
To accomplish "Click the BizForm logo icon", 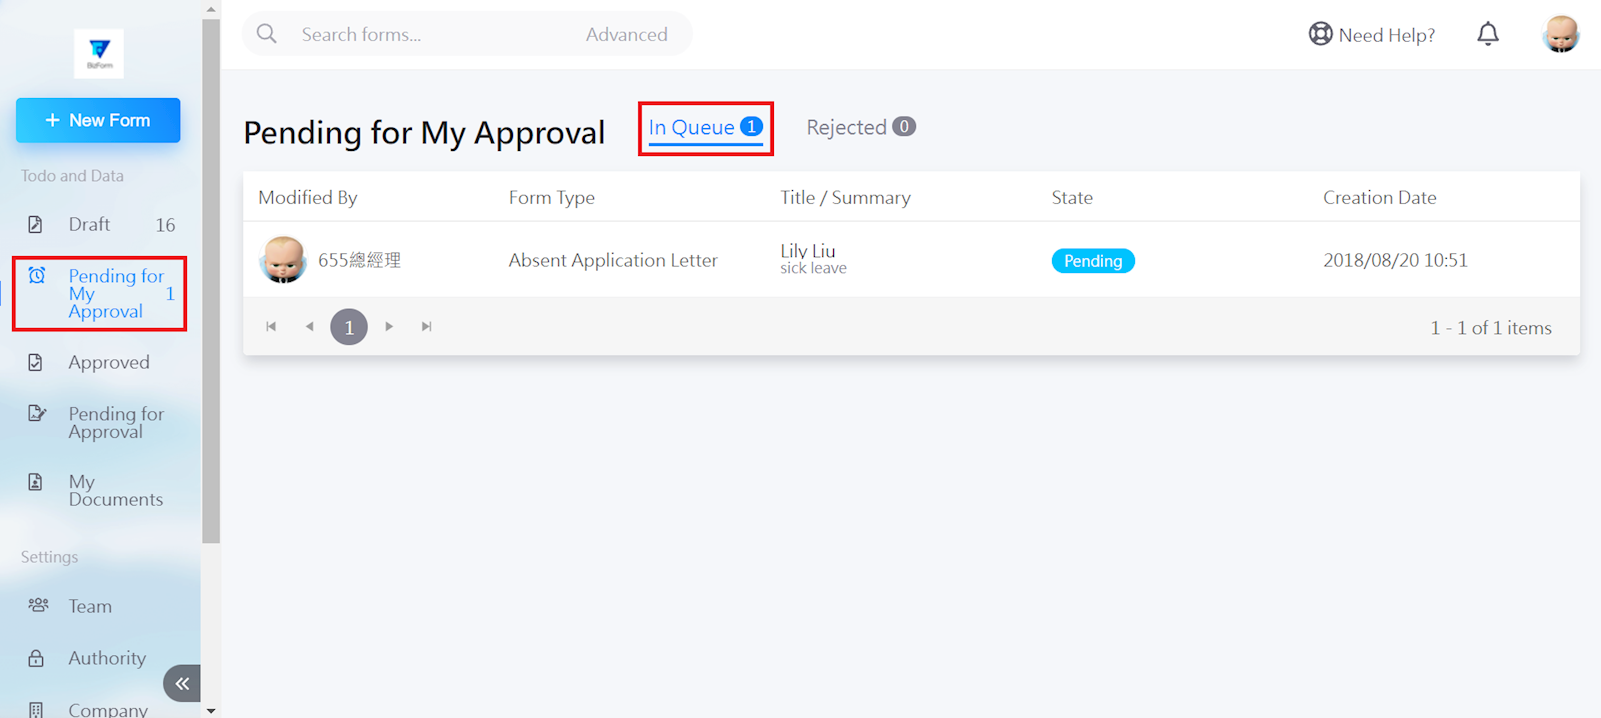I will coord(99,53).
